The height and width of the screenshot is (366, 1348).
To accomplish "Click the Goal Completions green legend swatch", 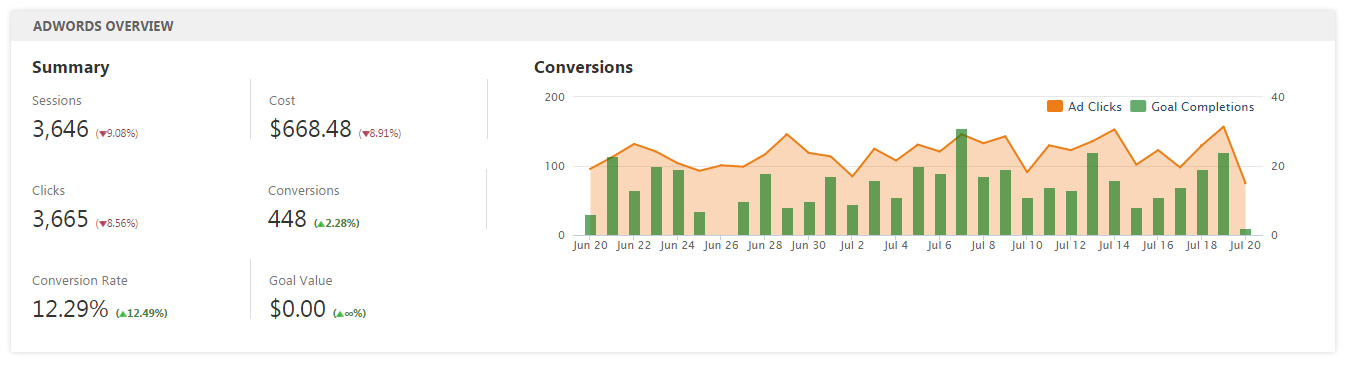I will coord(1138,107).
